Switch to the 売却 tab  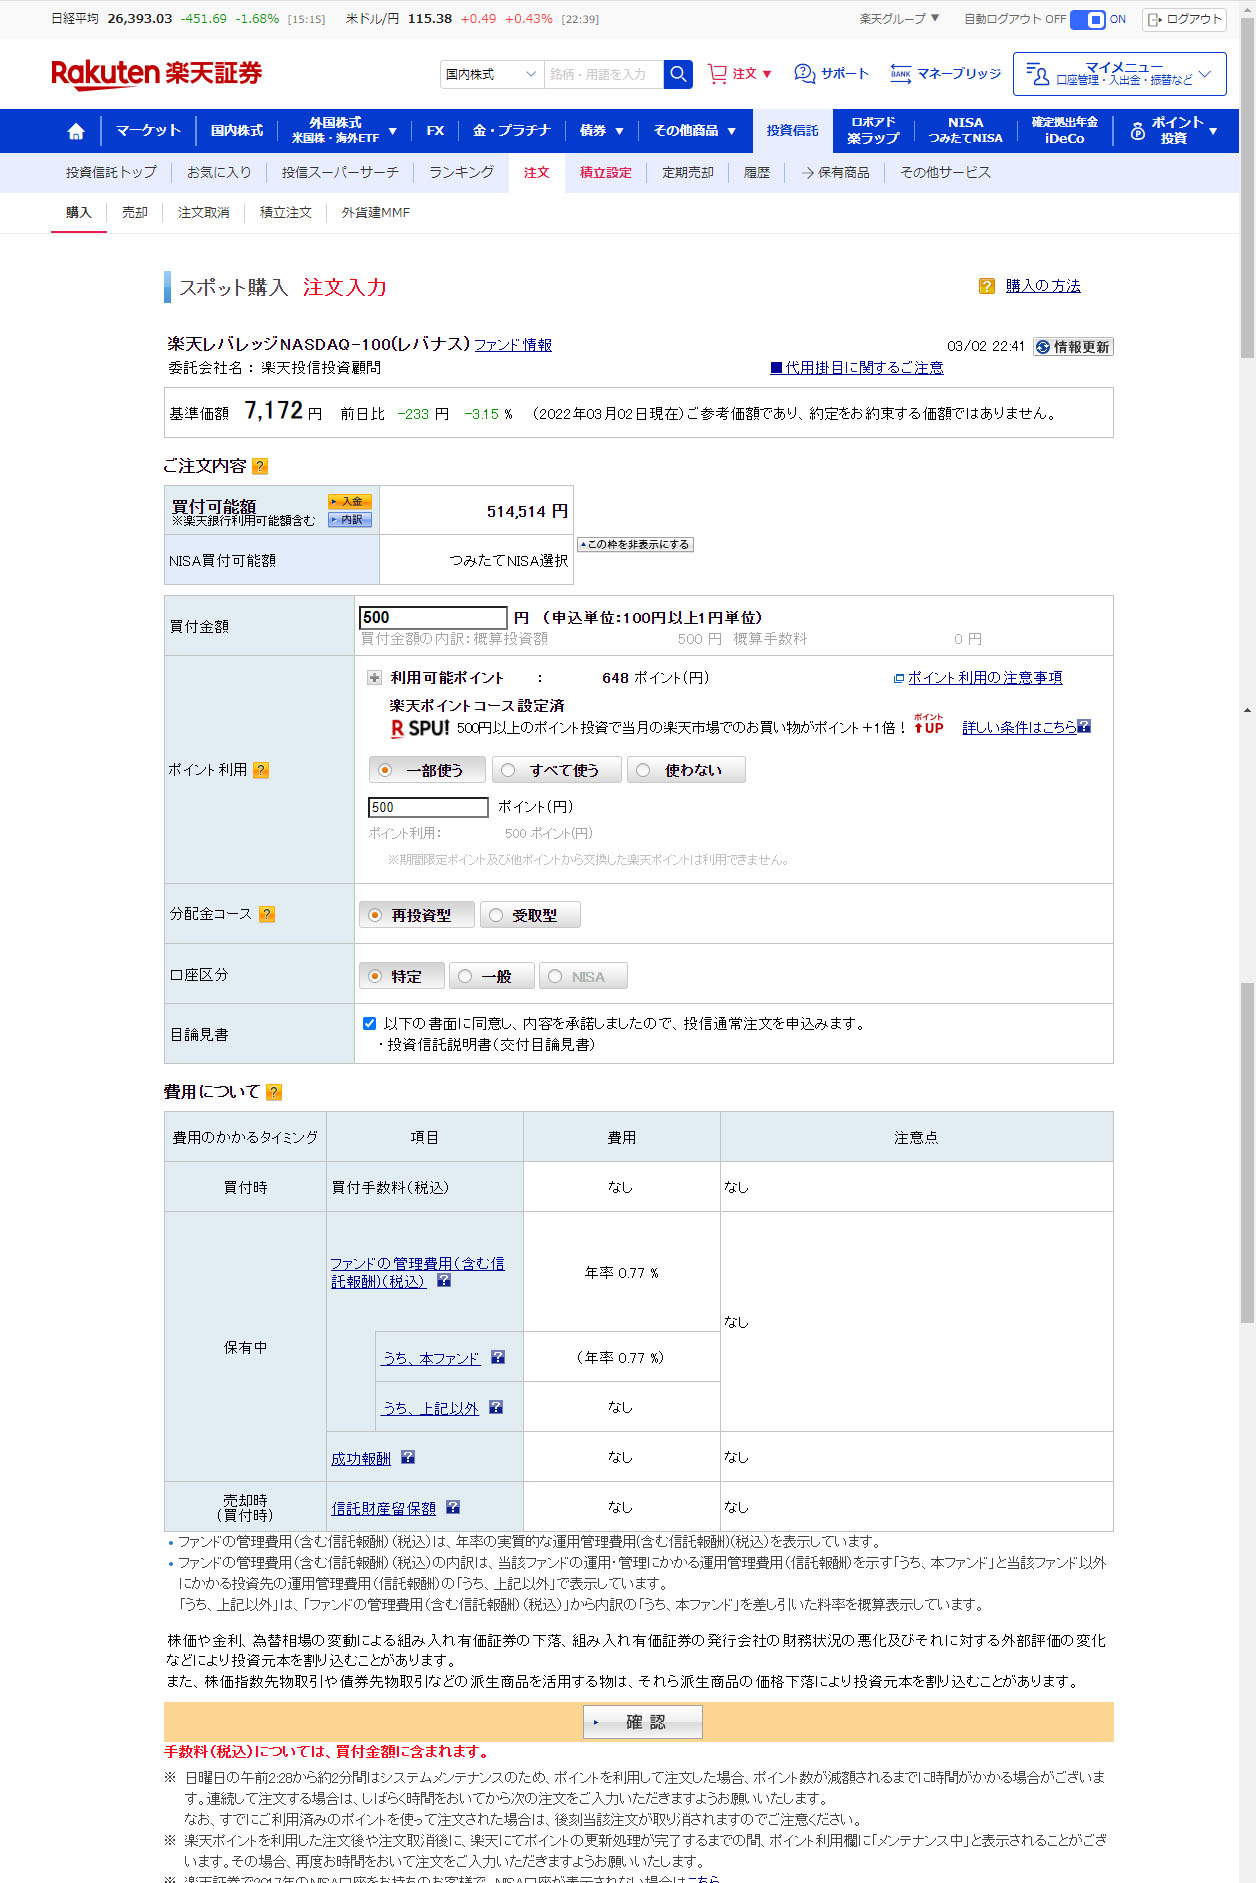(135, 213)
